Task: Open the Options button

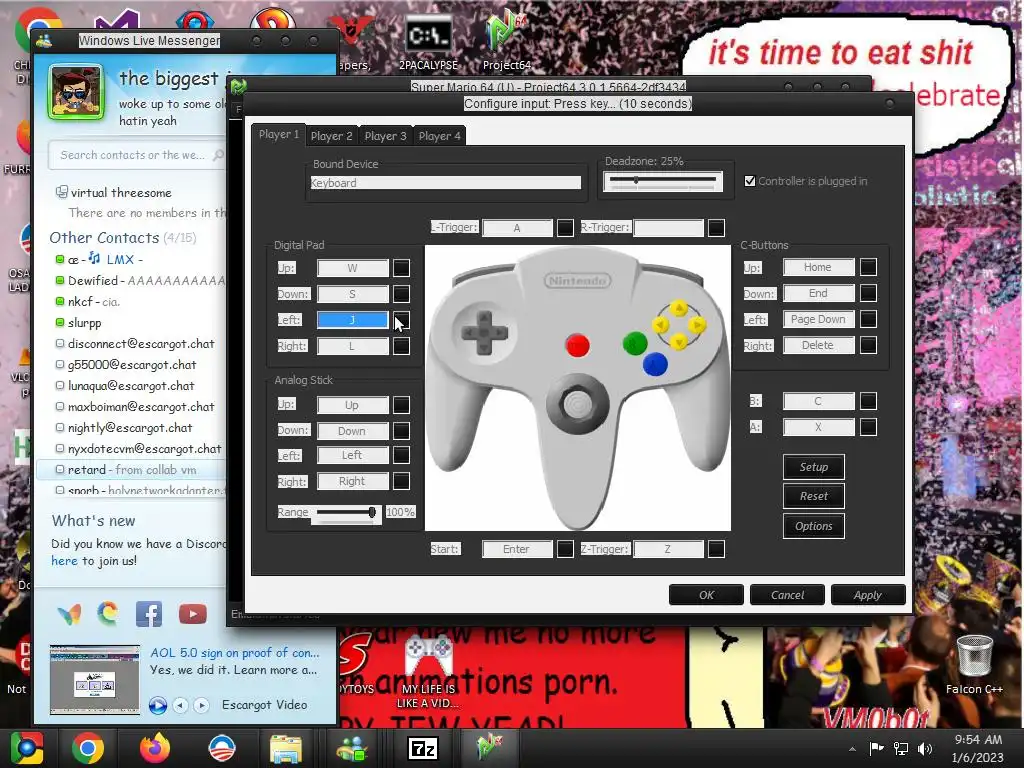Action: click(814, 526)
